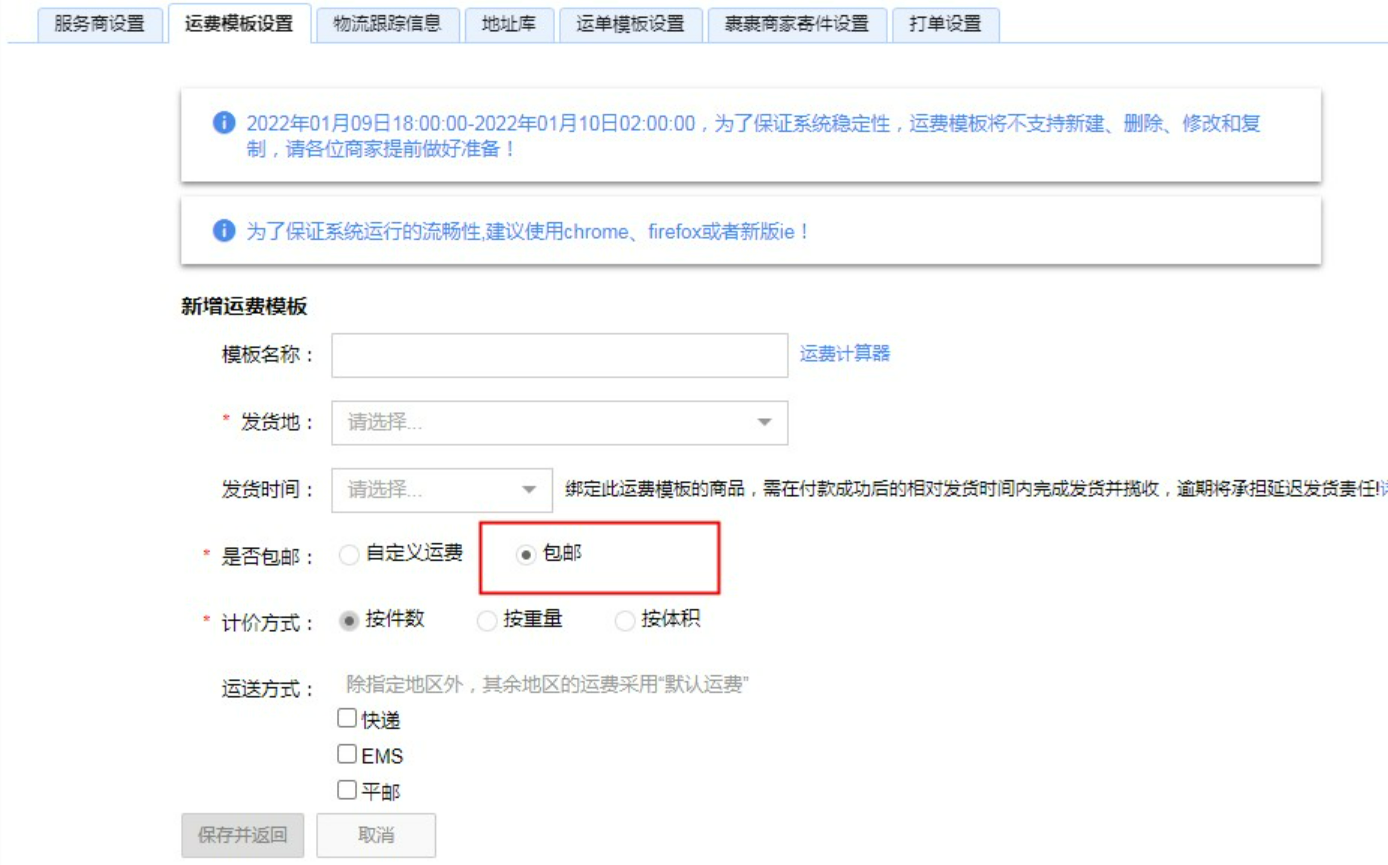Check the 平邮 checkbox

click(x=347, y=790)
